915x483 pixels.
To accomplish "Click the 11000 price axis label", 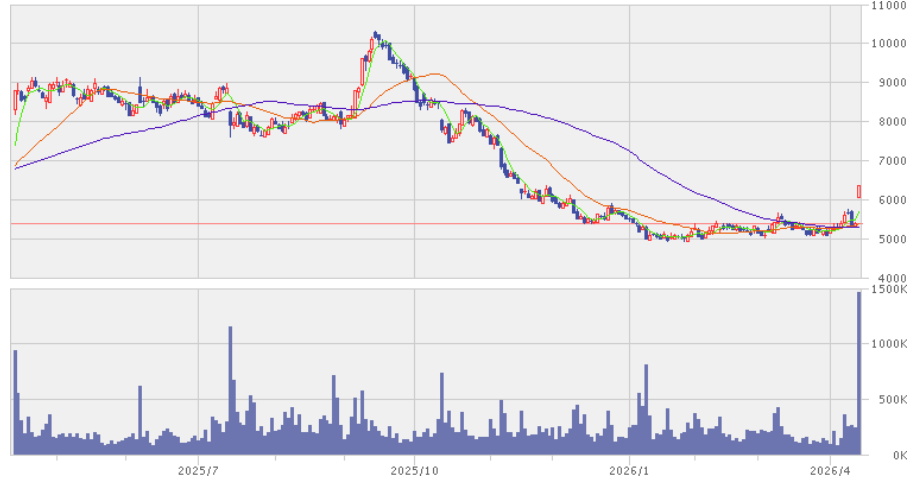I will [x=890, y=6].
